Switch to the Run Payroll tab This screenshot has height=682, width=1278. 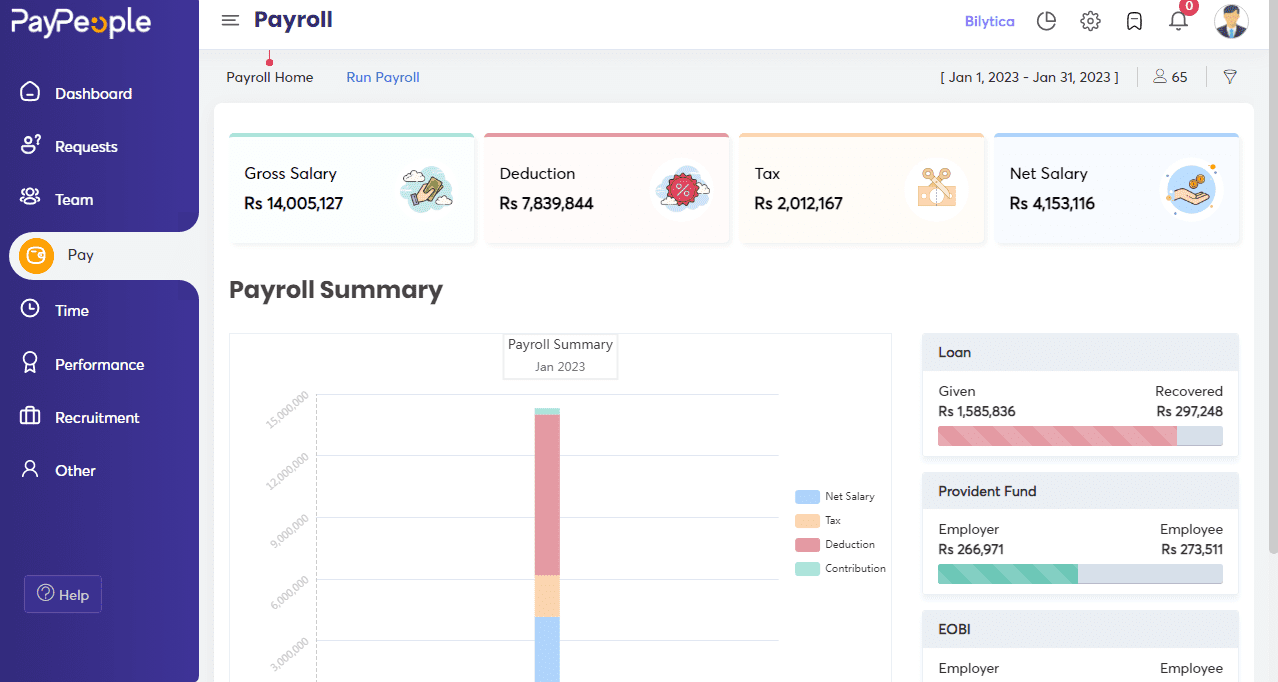coord(383,77)
